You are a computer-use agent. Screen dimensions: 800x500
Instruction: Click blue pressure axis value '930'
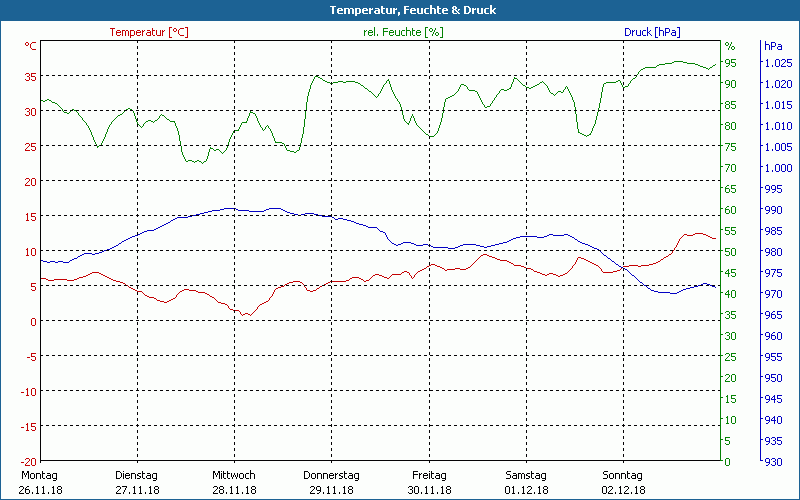773,462
